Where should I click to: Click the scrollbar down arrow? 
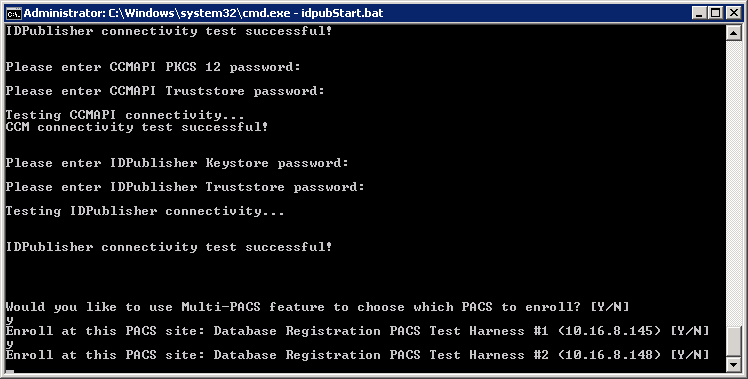coord(733,365)
